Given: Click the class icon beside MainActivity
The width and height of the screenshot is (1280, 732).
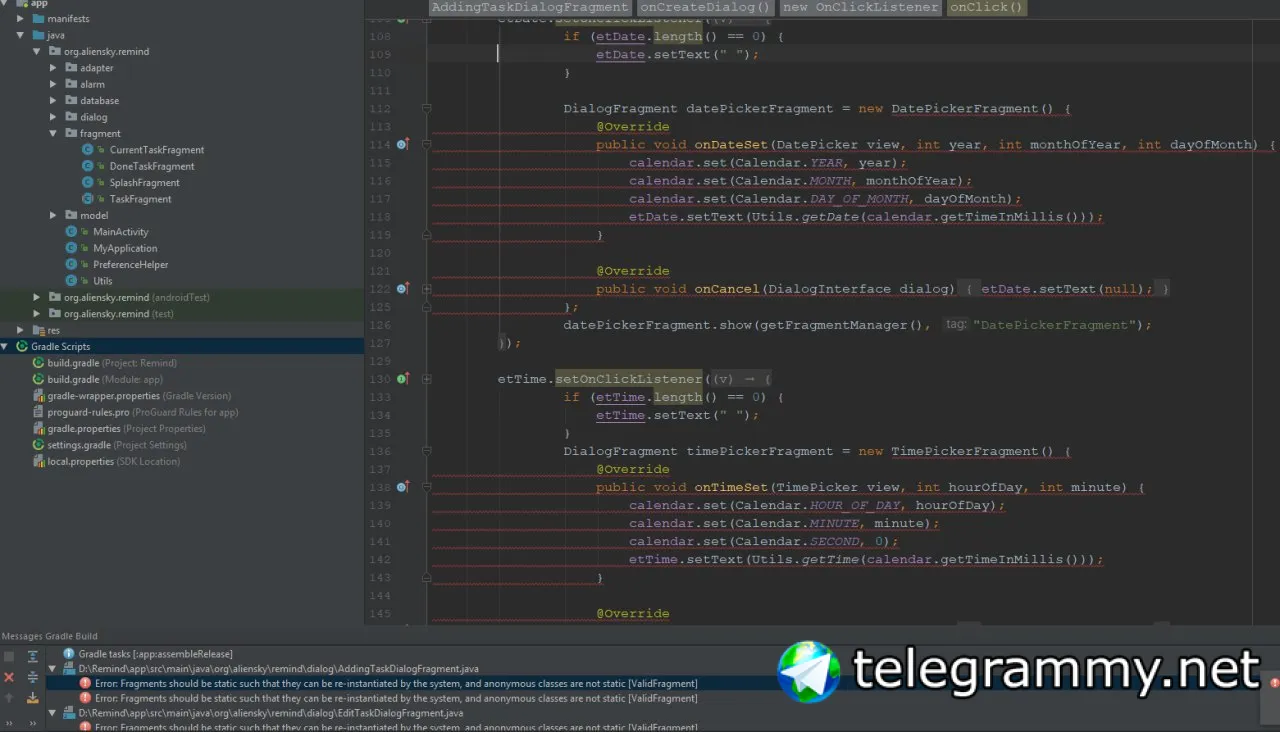Looking at the screenshot, I should click(71, 232).
